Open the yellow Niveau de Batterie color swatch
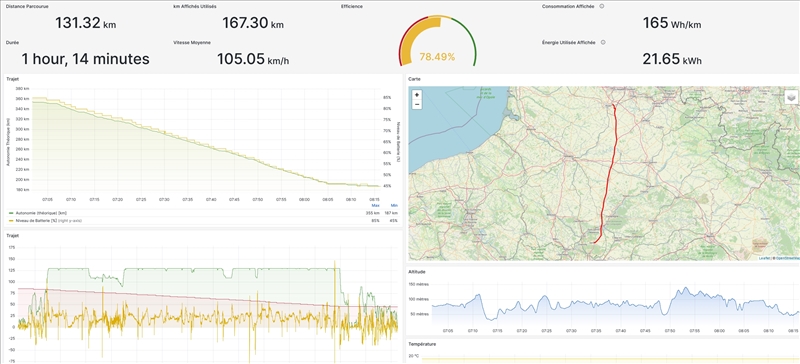This screenshot has height=364, width=800. 10,221
